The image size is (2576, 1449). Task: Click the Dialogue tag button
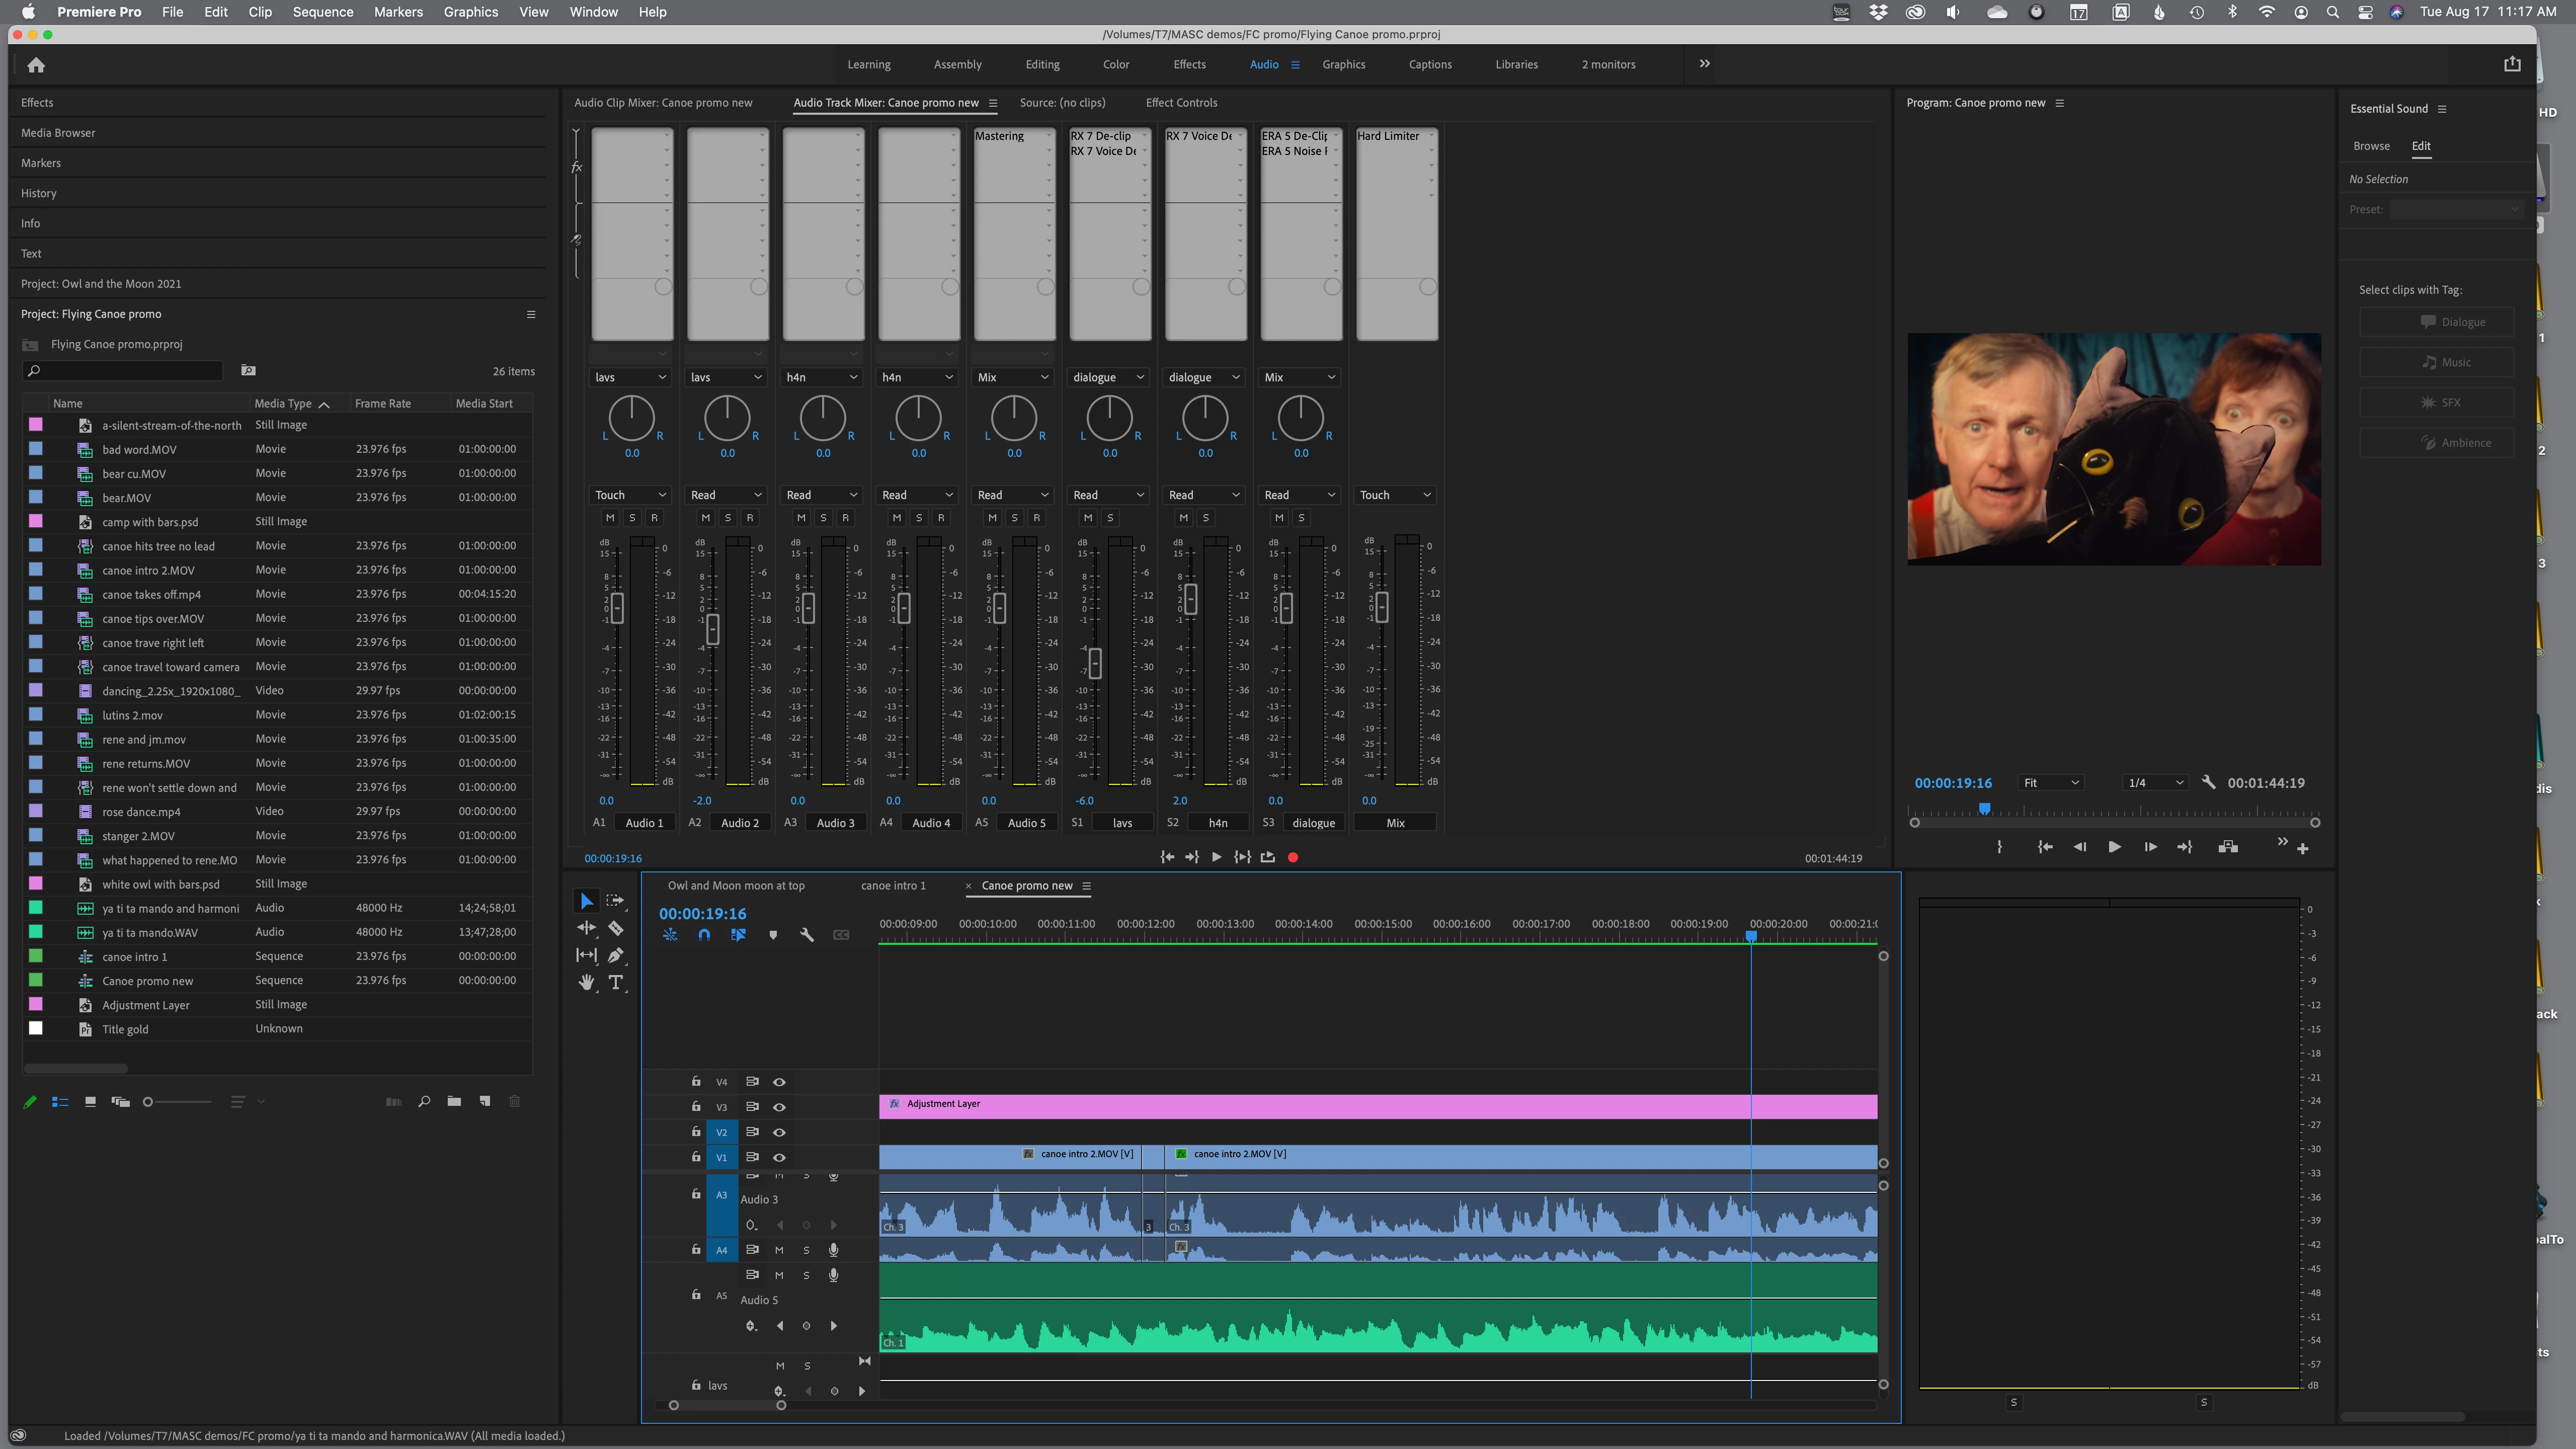tap(2436, 322)
